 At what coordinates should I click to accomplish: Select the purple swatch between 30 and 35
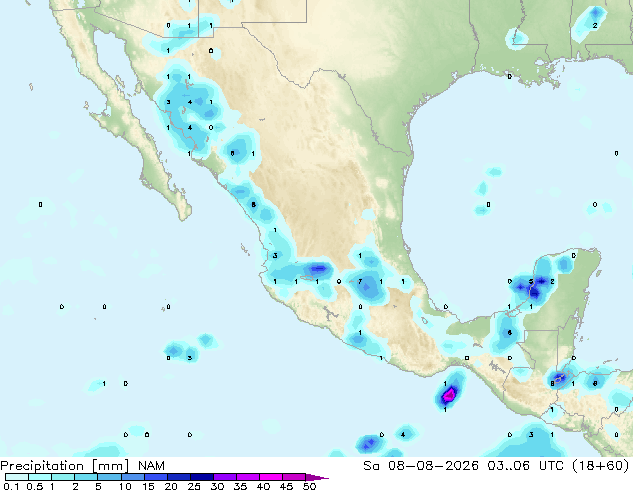click(x=224, y=477)
